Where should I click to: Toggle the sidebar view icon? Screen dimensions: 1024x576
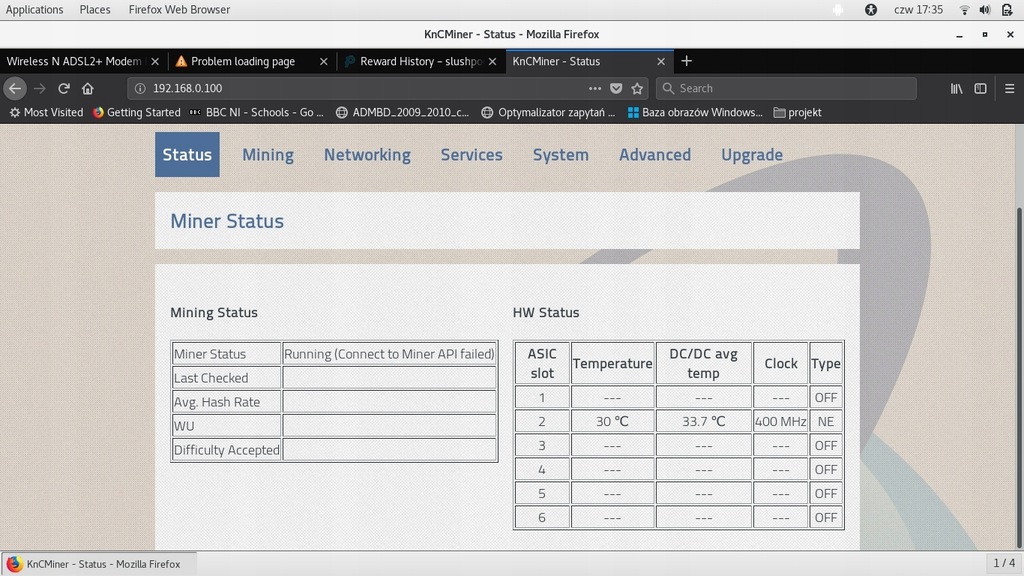980,88
